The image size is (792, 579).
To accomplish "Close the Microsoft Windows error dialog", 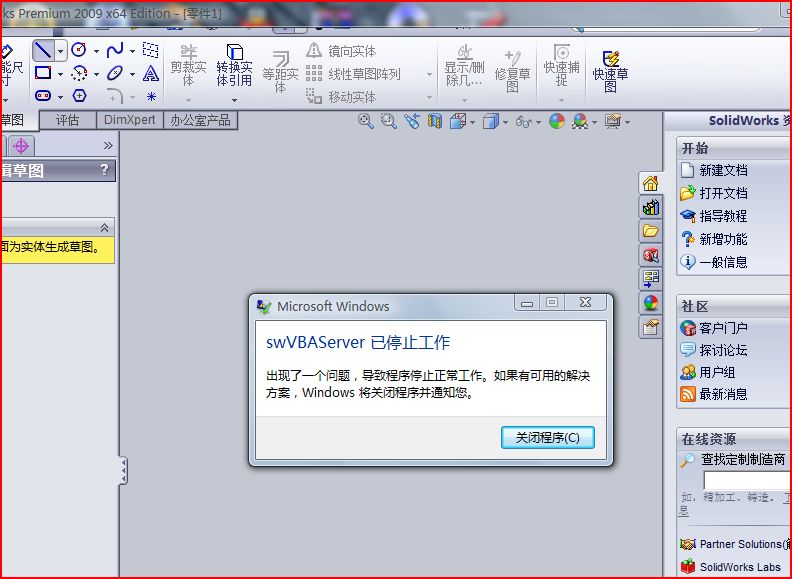I will (585, 303).
